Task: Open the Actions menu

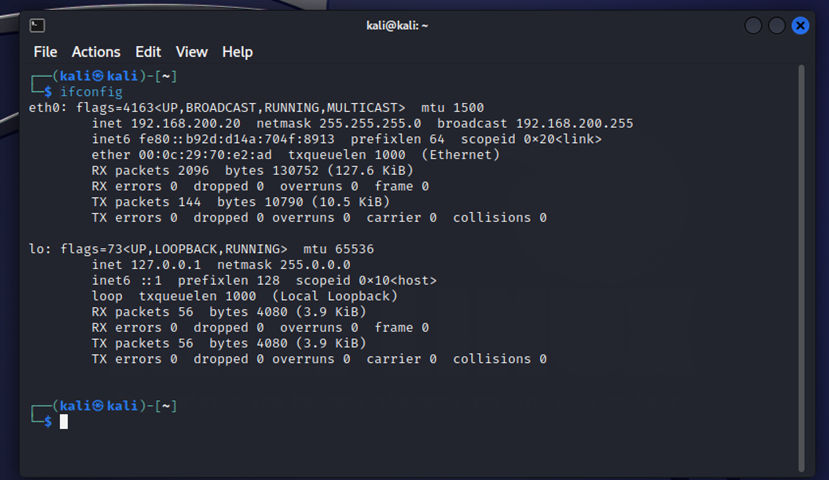Action: click(x=96, y=52)
